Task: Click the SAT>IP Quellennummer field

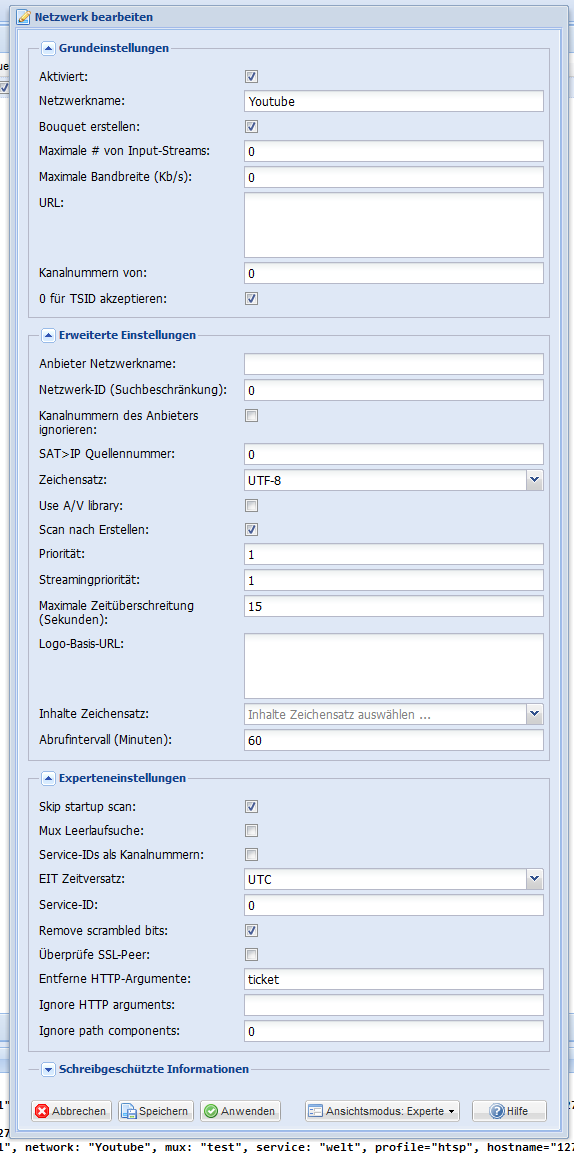Action: pos(393,454)
